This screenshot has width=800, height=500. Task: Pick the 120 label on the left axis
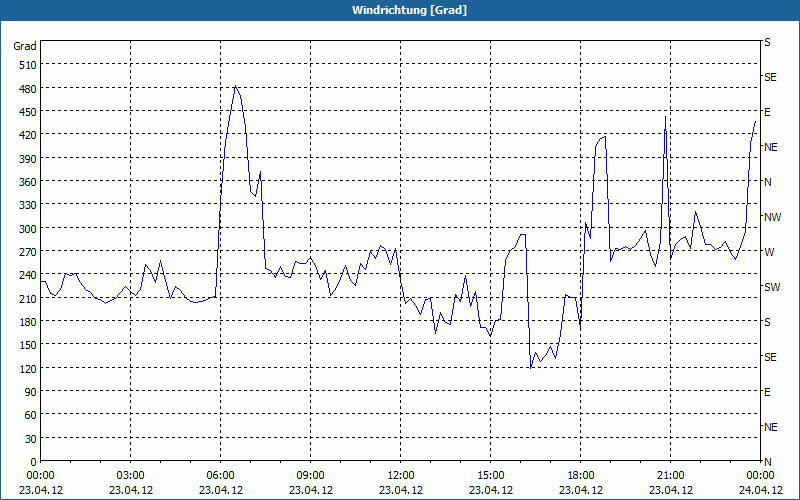pos(28,368)
